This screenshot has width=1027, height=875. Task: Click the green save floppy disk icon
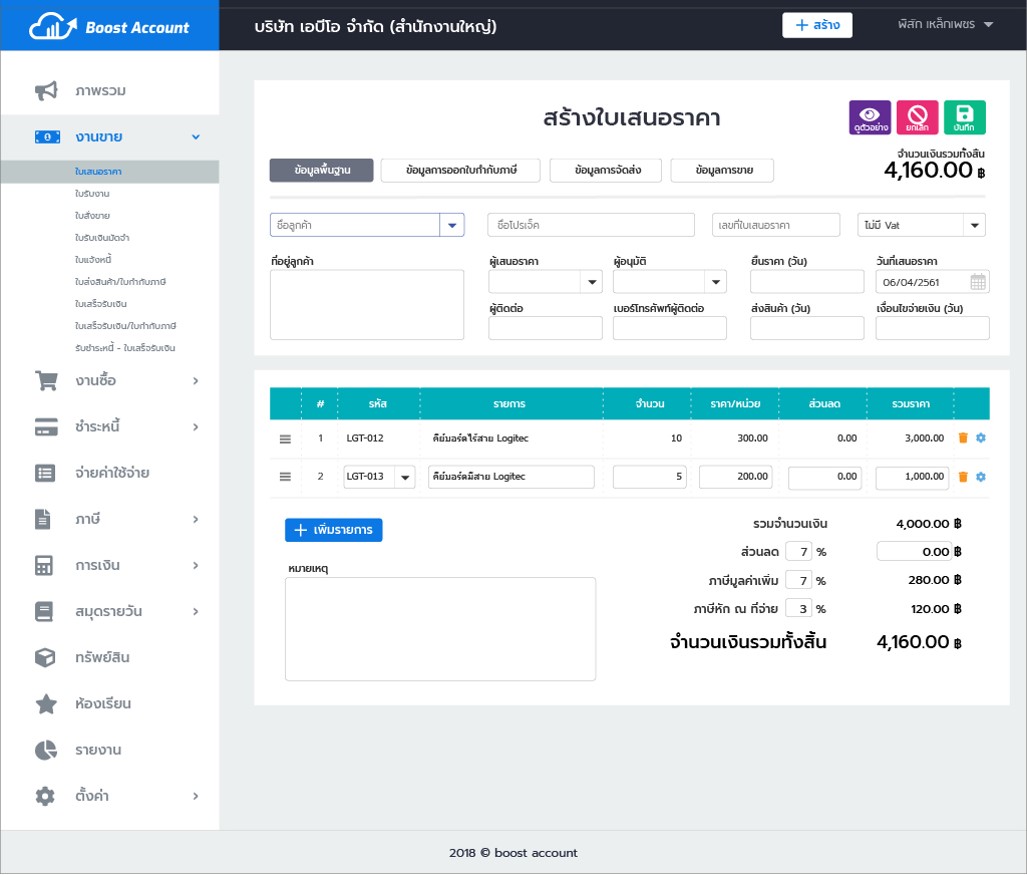click(965, 117)
